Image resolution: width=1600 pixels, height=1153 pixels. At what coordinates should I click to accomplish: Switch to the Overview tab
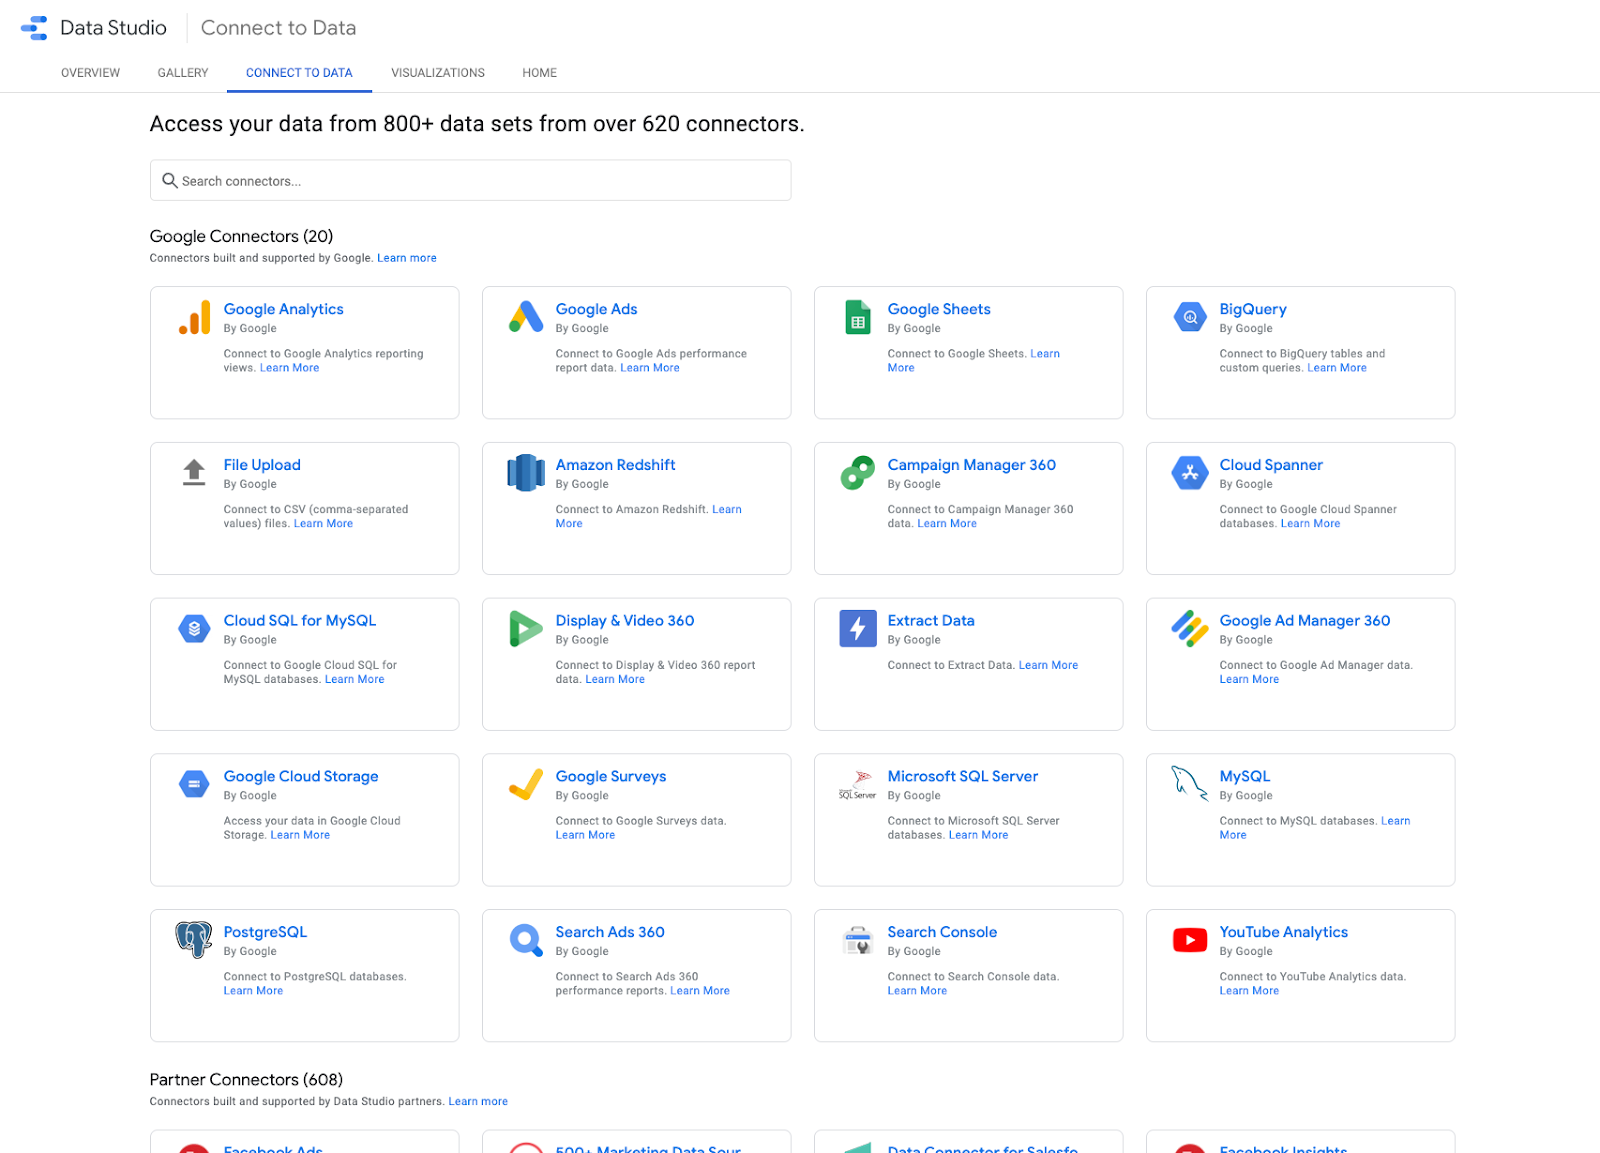point(90,73)
